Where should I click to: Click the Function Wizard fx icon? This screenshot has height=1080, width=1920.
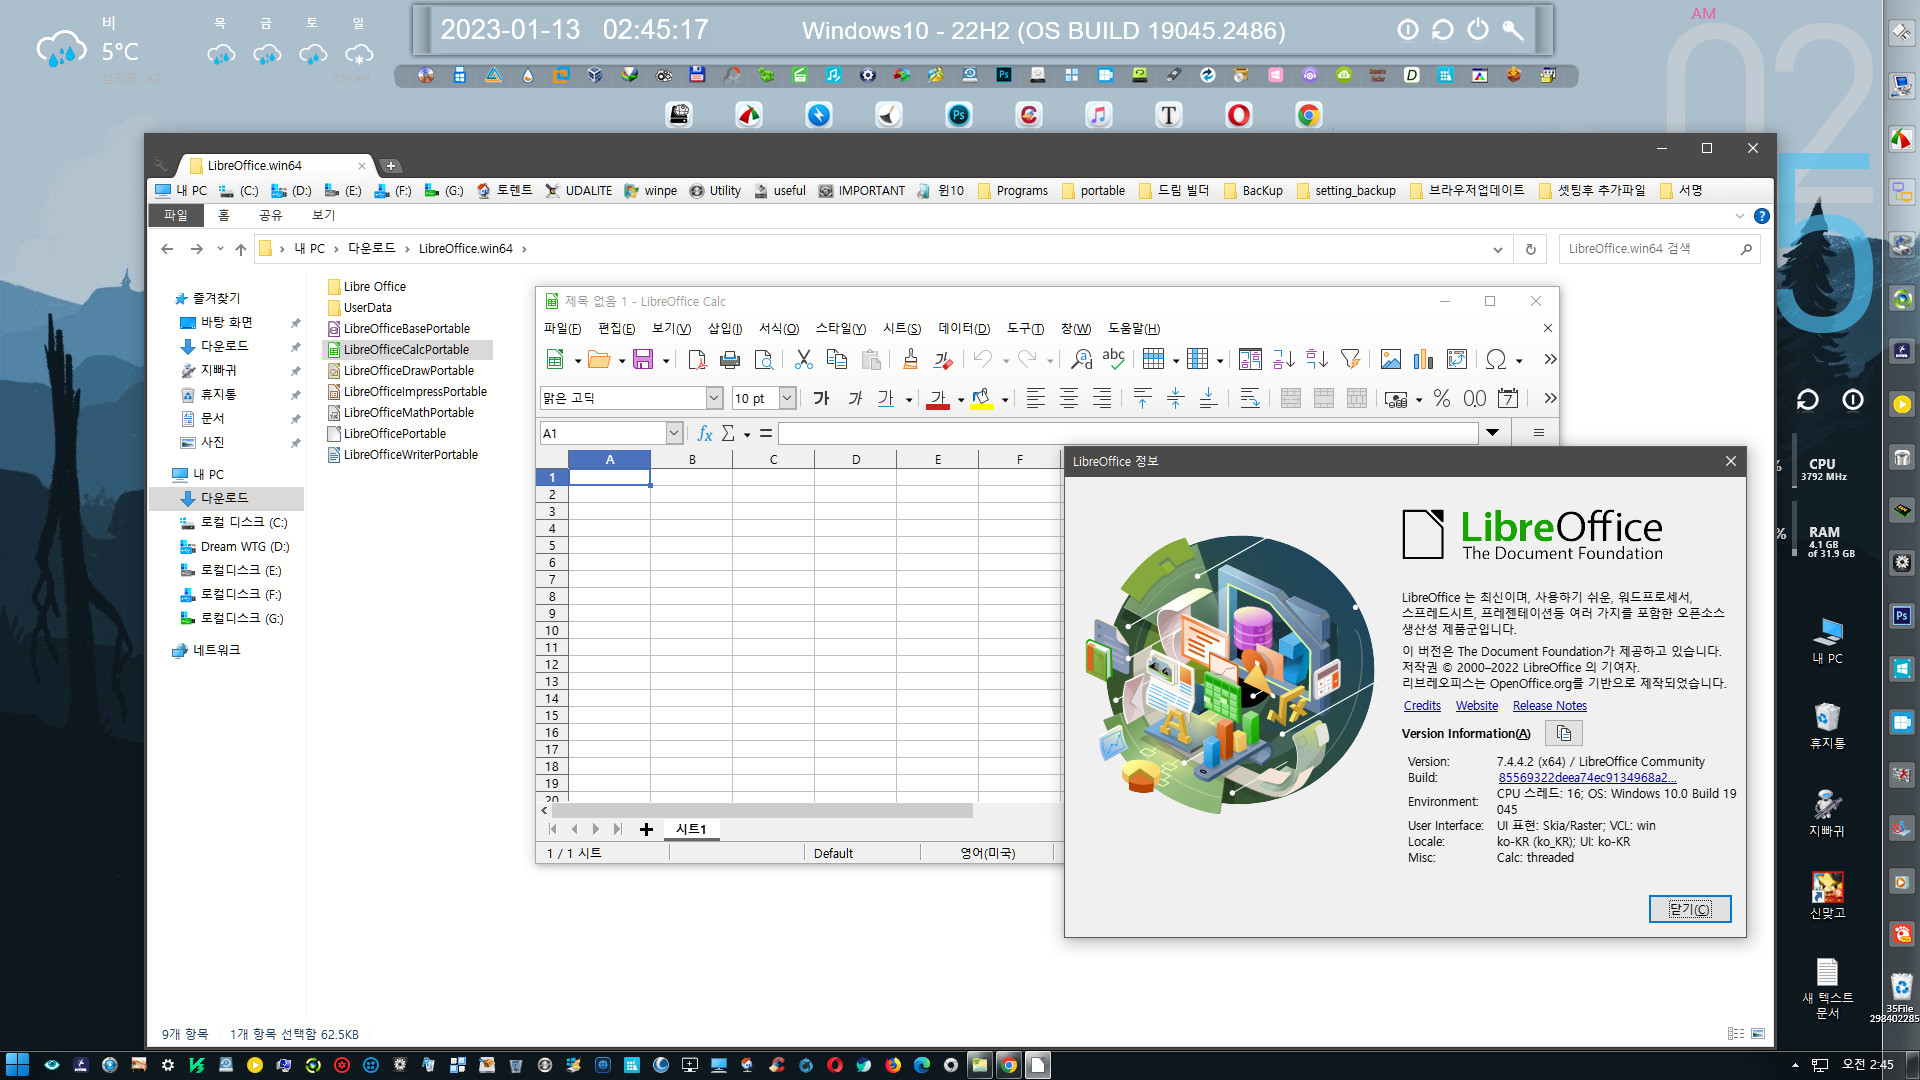coord(705,434)
